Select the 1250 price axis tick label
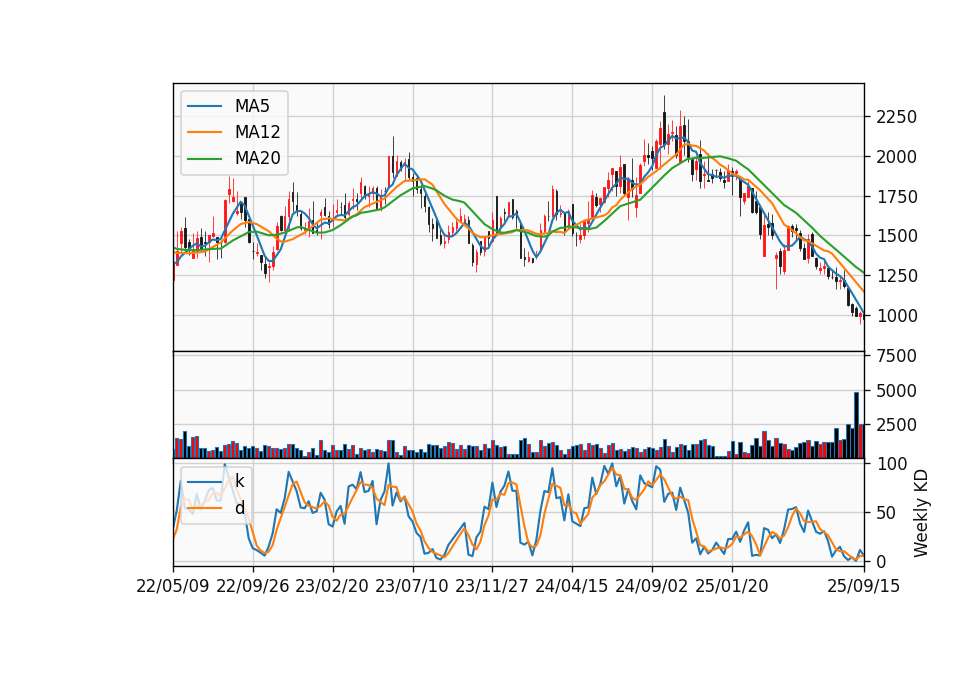 (x=896, y=276)
